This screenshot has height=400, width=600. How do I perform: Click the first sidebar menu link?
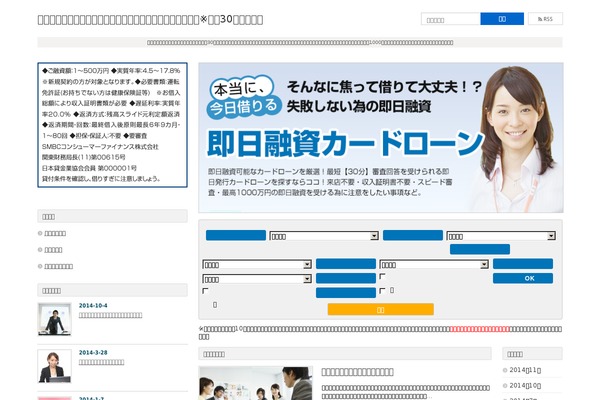pos(55,233)
